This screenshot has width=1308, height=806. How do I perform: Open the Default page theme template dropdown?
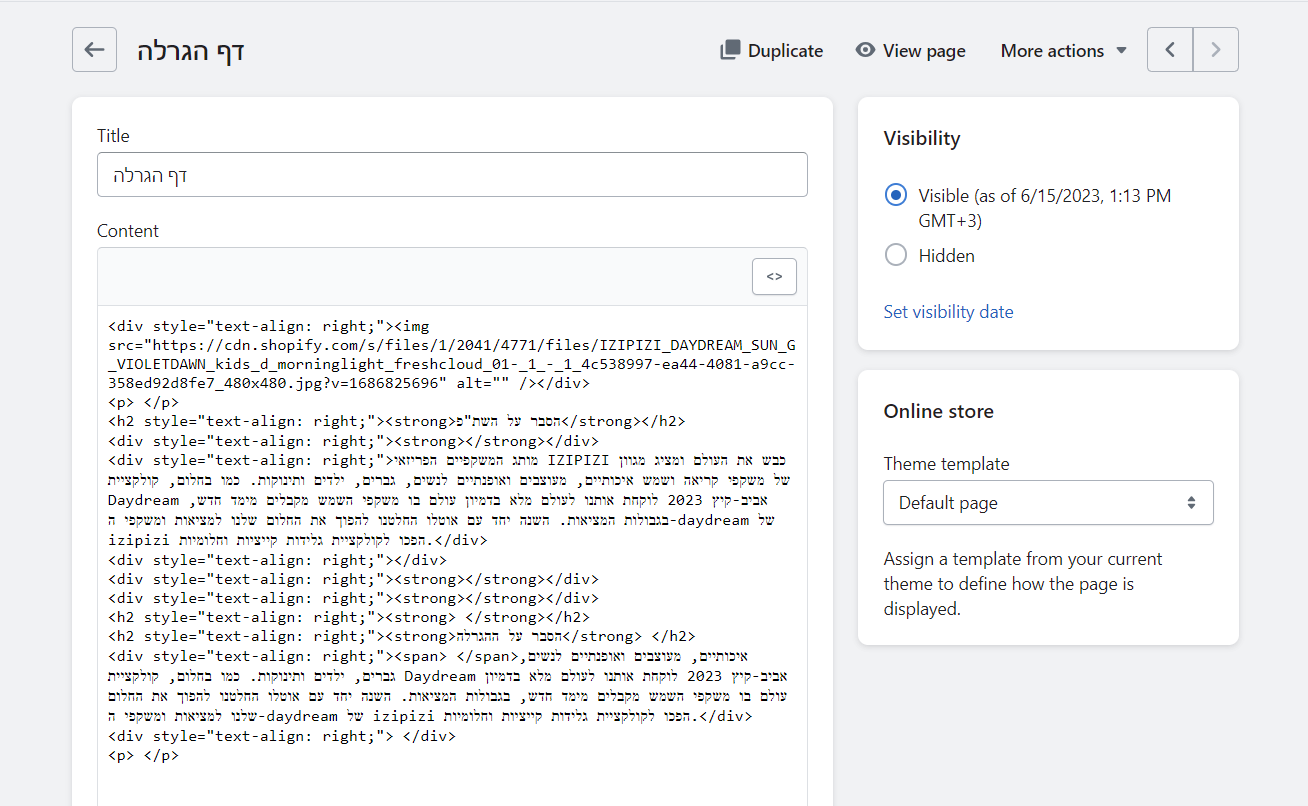[x=1047, y=503]
